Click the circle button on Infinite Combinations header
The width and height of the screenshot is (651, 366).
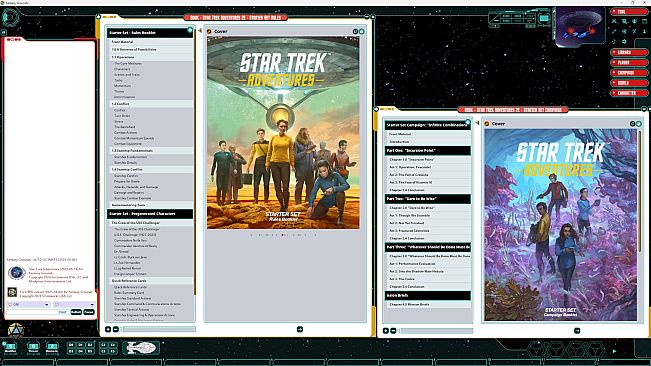pos(468,122)
